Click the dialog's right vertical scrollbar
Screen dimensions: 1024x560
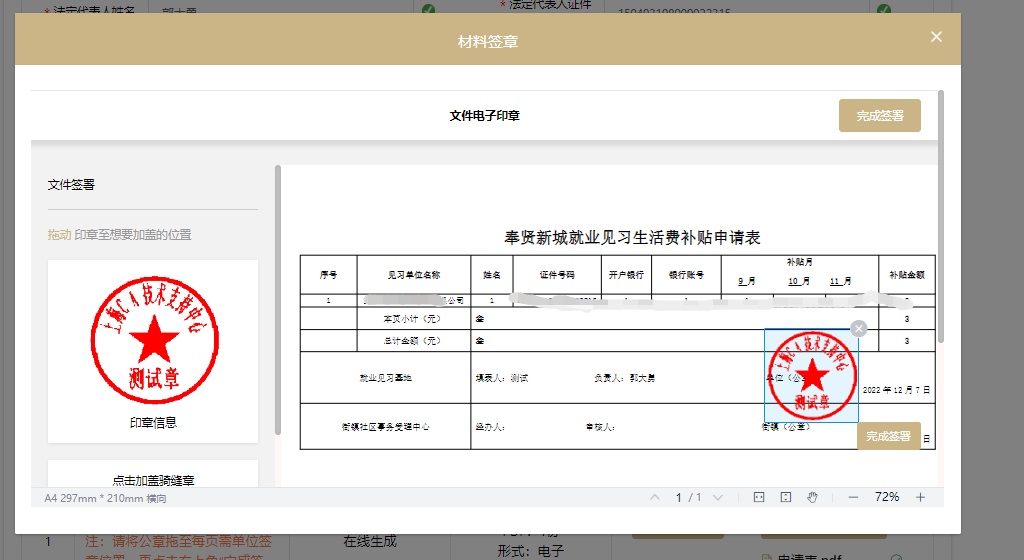click(x=940, y=217)
